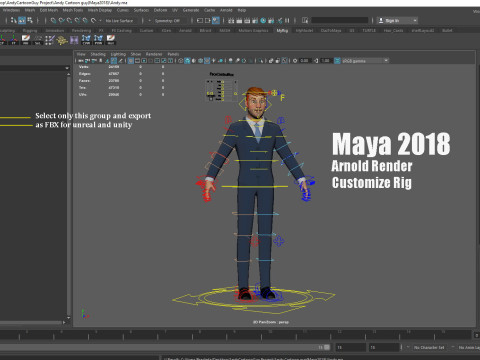Switch to FX Caching shelf tab
Screen dimensions: 480x360
[x=122, y=30]
